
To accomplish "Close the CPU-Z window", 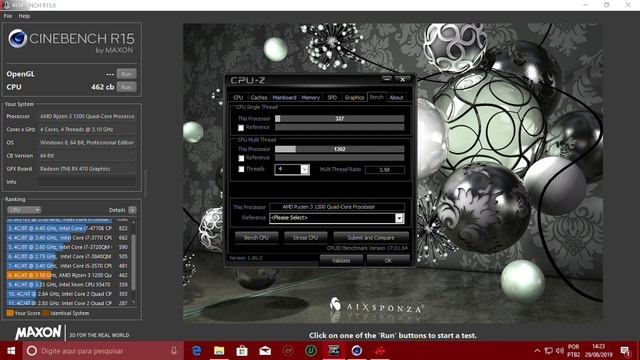I will point(402,79).
